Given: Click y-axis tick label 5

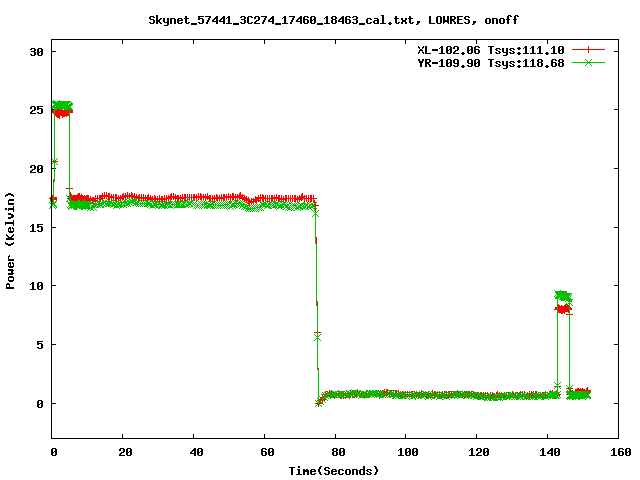Looking at the screenshot, I should click(40, 345).
